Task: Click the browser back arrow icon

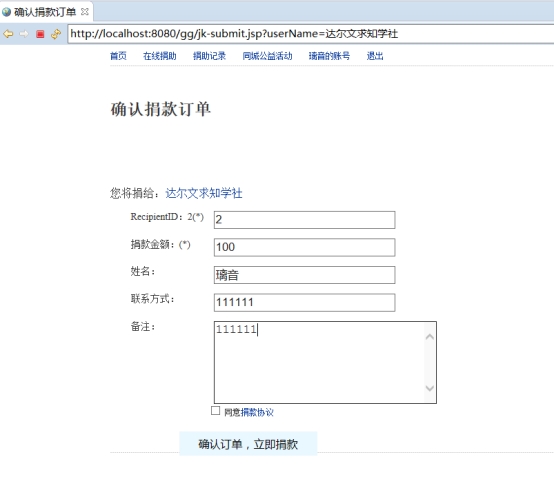Action: tap(8, 34)
